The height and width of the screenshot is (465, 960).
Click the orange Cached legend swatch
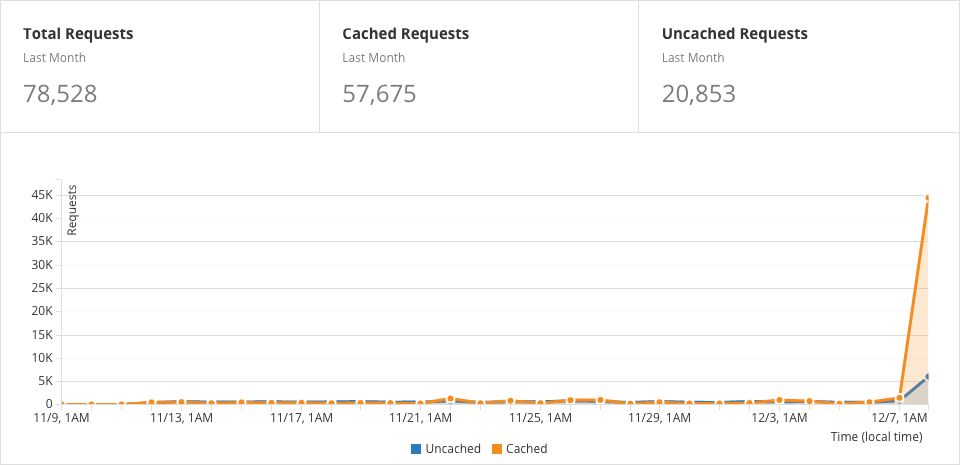pos(496,449)
